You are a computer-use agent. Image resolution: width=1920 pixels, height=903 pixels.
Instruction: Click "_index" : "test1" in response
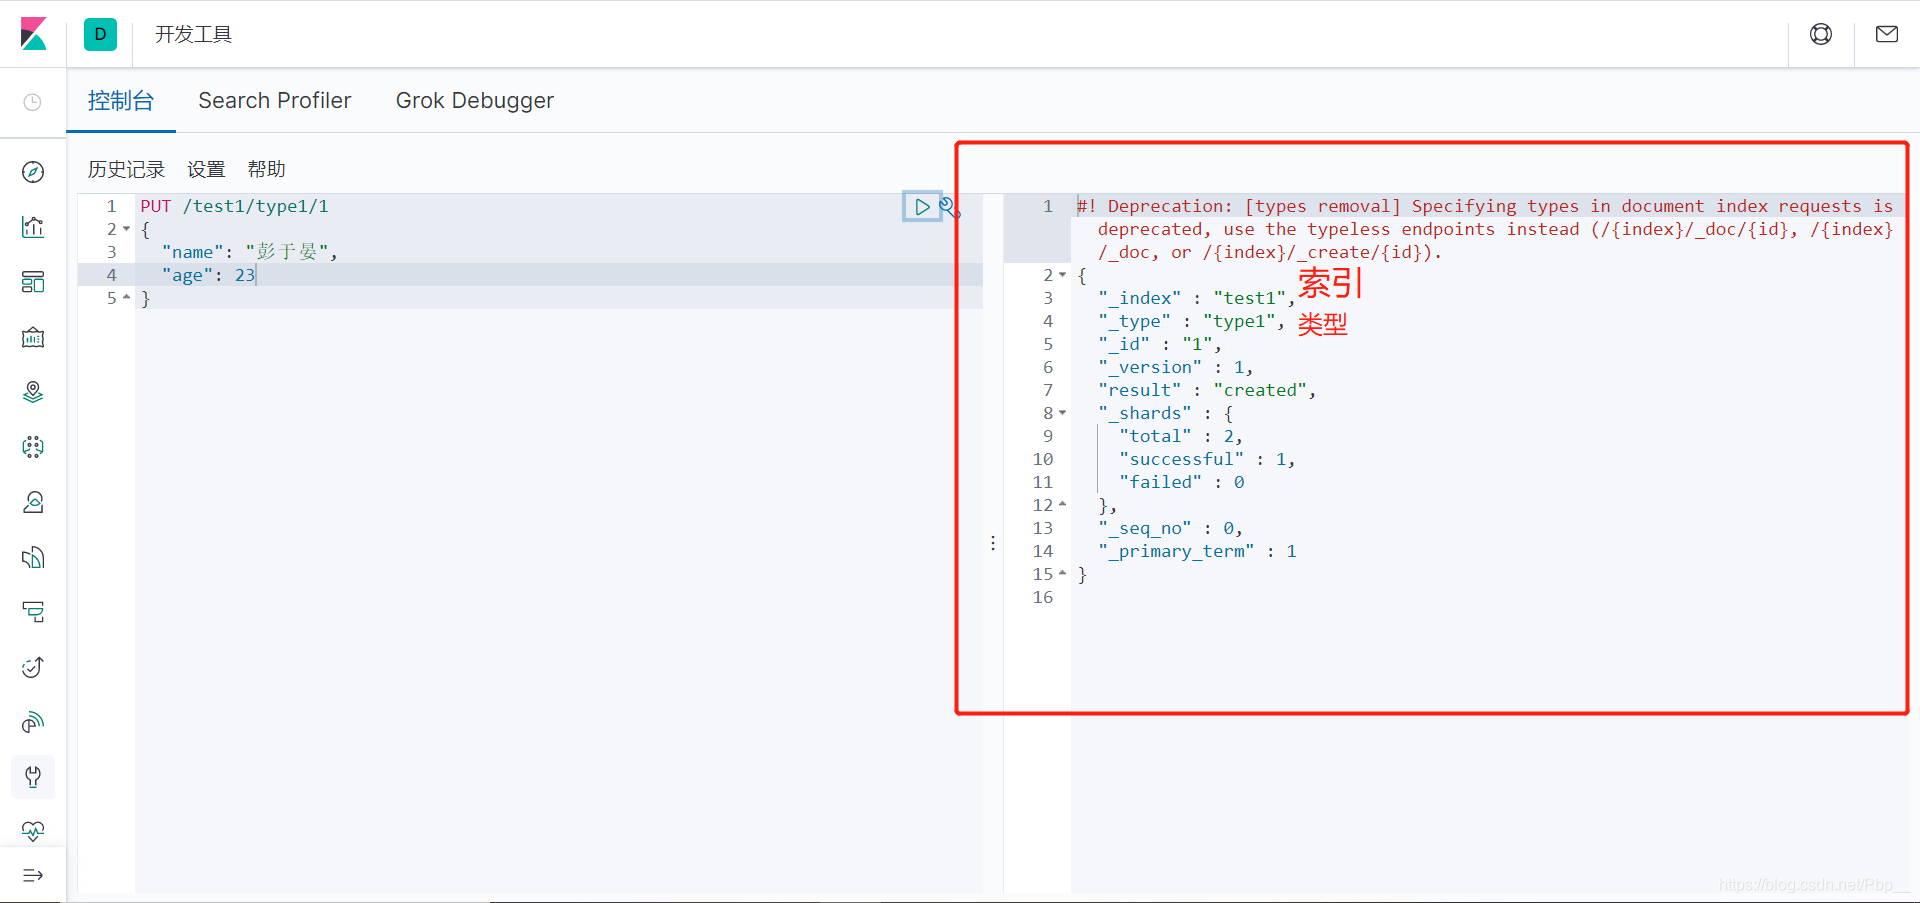[x=1197, y=298]
